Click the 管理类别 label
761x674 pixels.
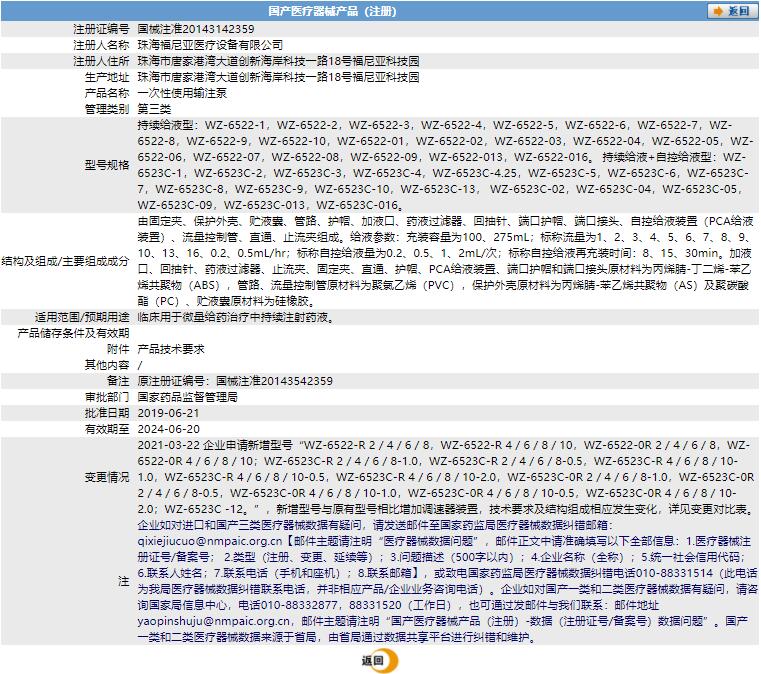point(107,109)
